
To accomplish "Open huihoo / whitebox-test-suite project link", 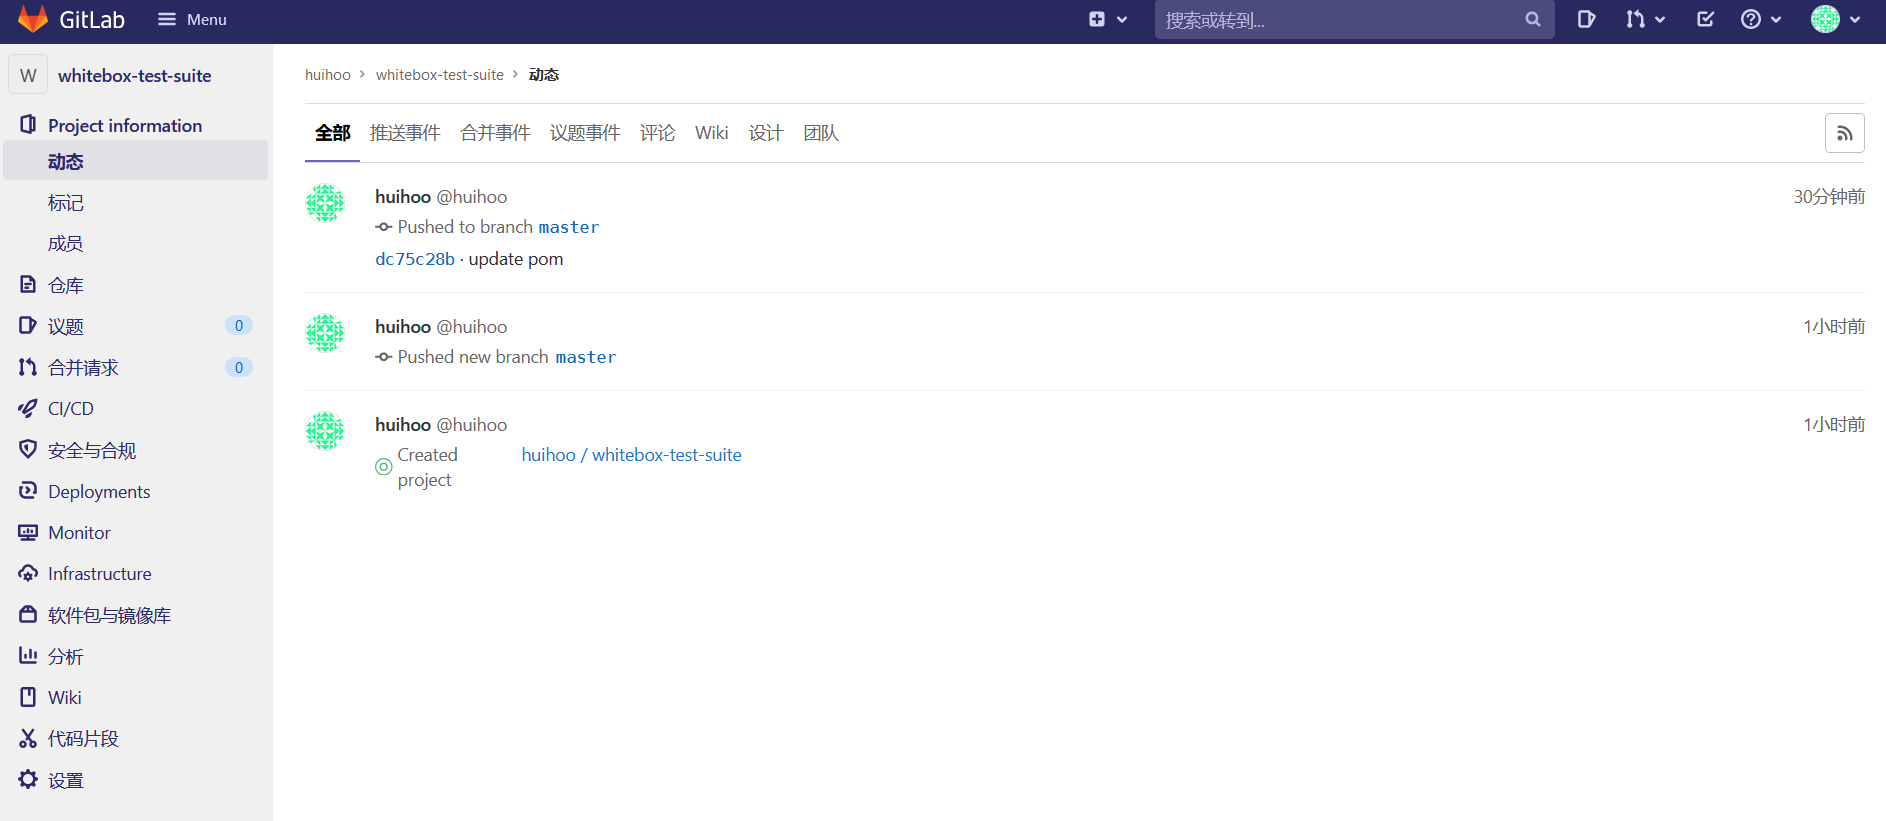I will tap(631, 455).
